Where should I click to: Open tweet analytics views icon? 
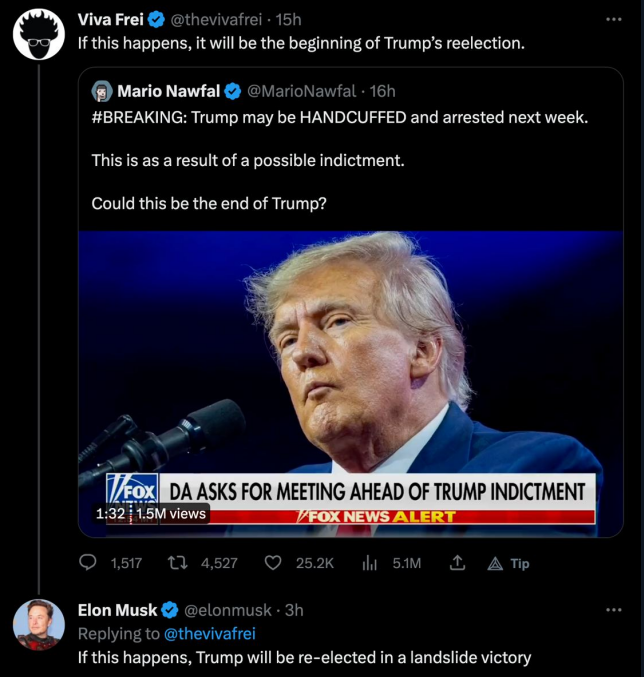(369, 563)
